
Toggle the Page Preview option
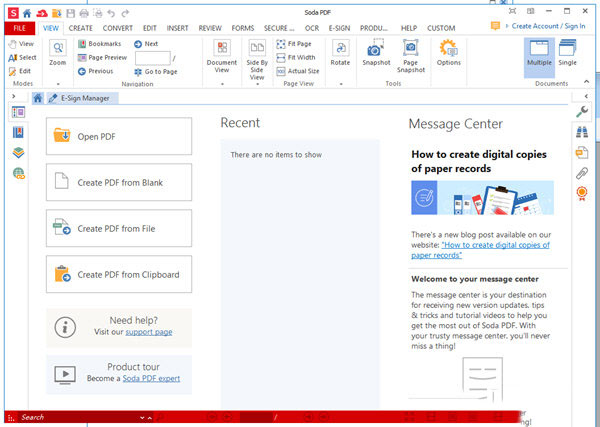click(108, 58)
